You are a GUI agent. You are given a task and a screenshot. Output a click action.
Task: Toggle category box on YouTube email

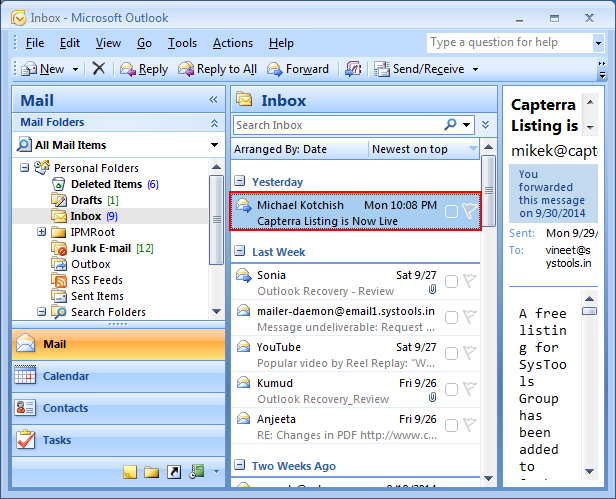[451, 353]
